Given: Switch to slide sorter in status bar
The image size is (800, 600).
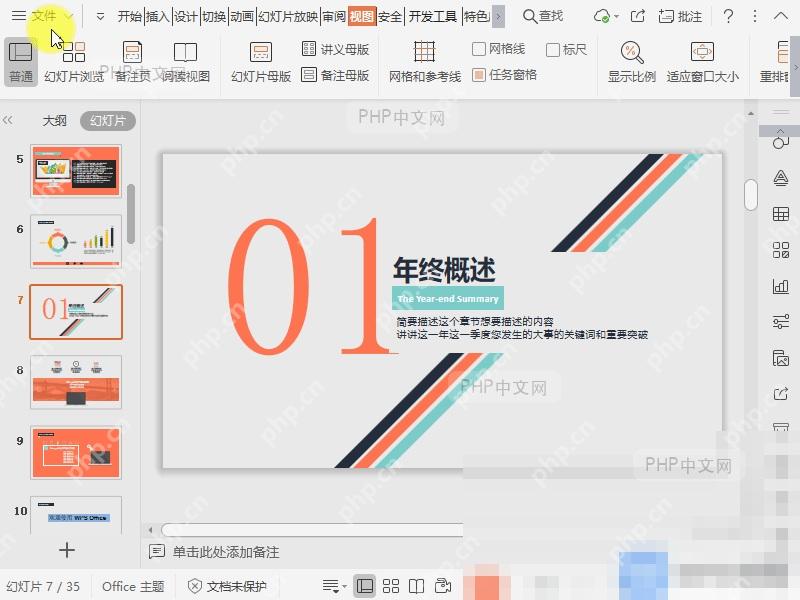Looking at the screenshot, I should tap(391, 586).
